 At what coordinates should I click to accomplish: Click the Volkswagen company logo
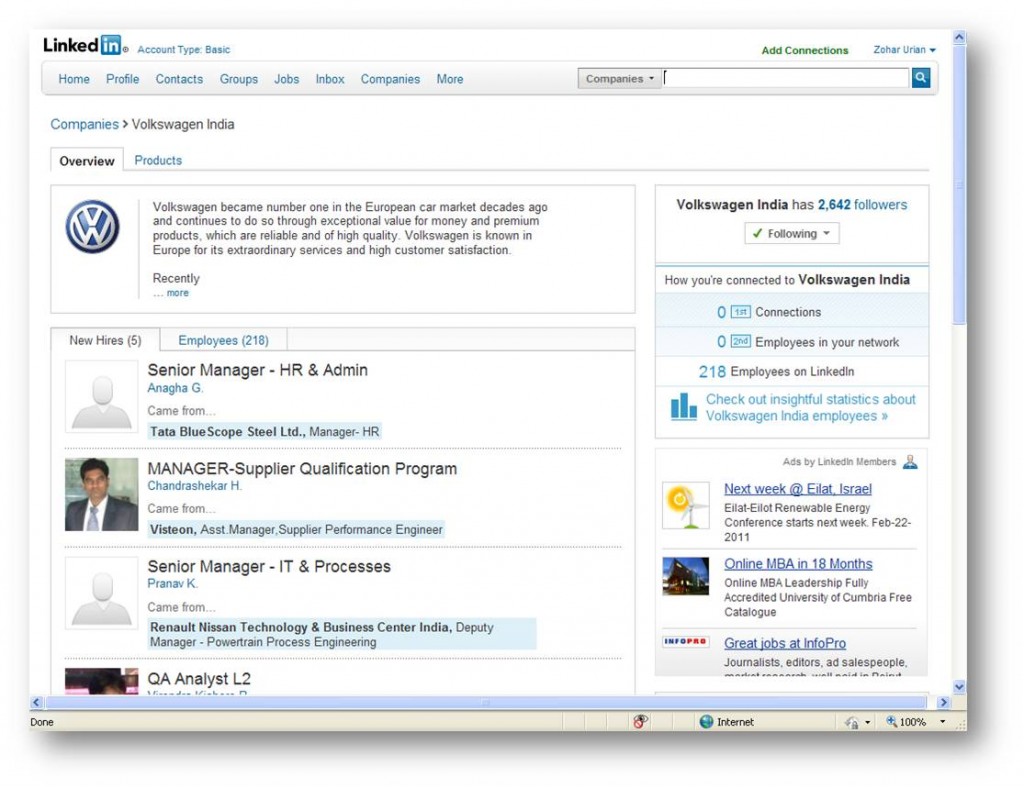pyautogui.click(x=92, y=227)
